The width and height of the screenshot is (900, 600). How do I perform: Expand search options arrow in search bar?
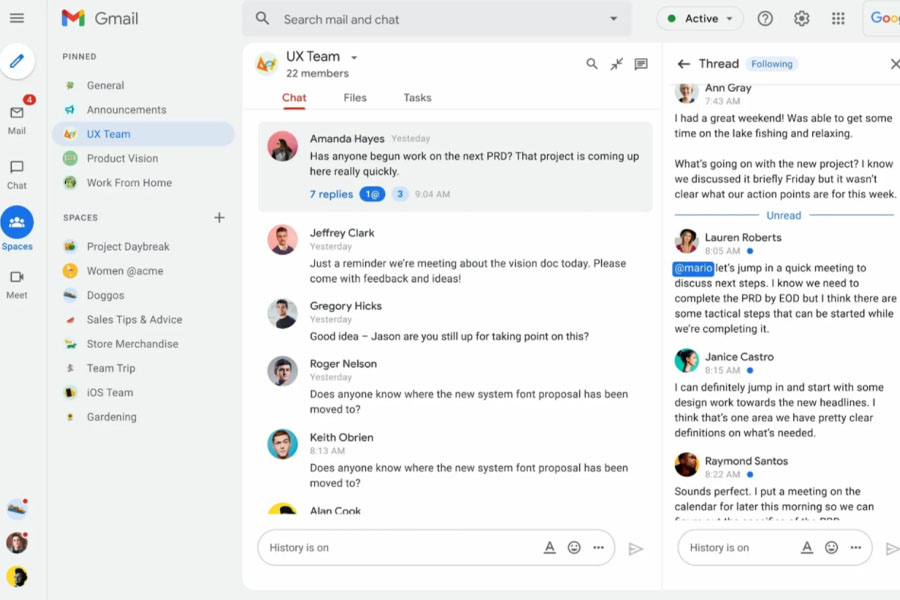614,19
